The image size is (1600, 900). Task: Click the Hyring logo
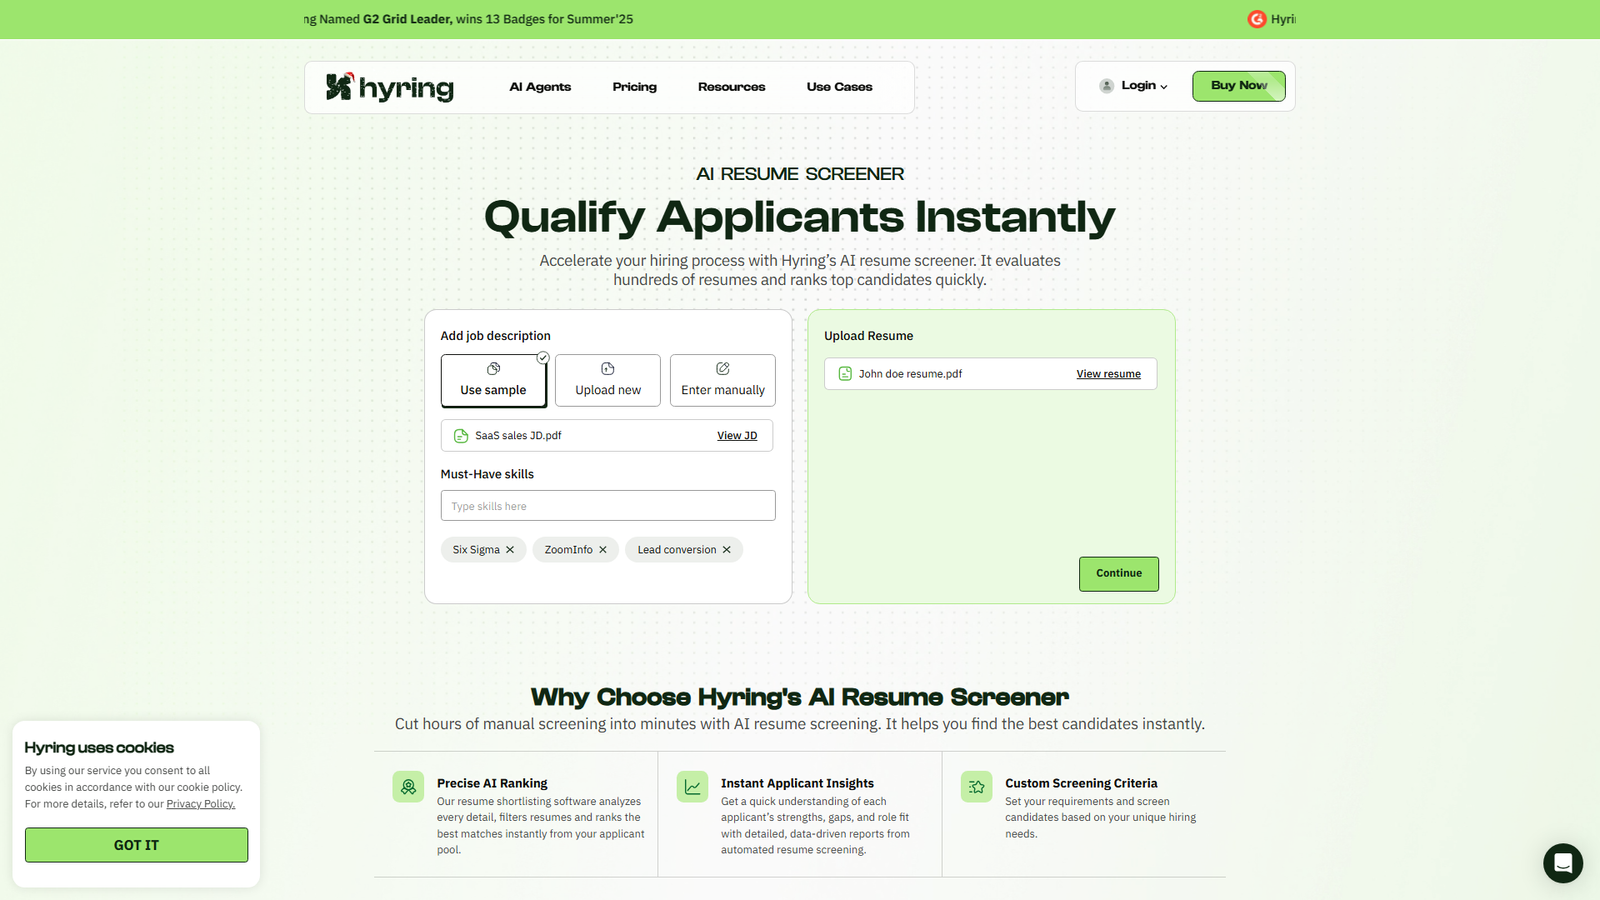coord(388,88)
